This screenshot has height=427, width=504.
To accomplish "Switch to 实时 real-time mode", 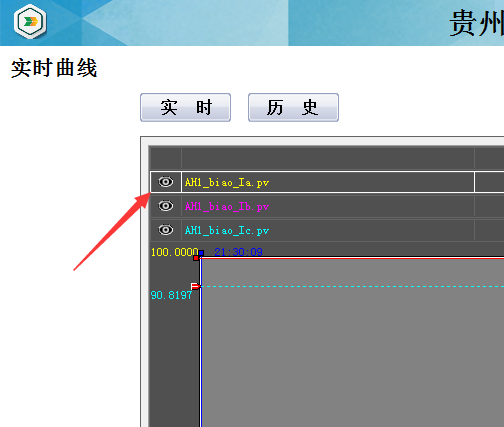I will pyautogui.click(x=185, y=107).
